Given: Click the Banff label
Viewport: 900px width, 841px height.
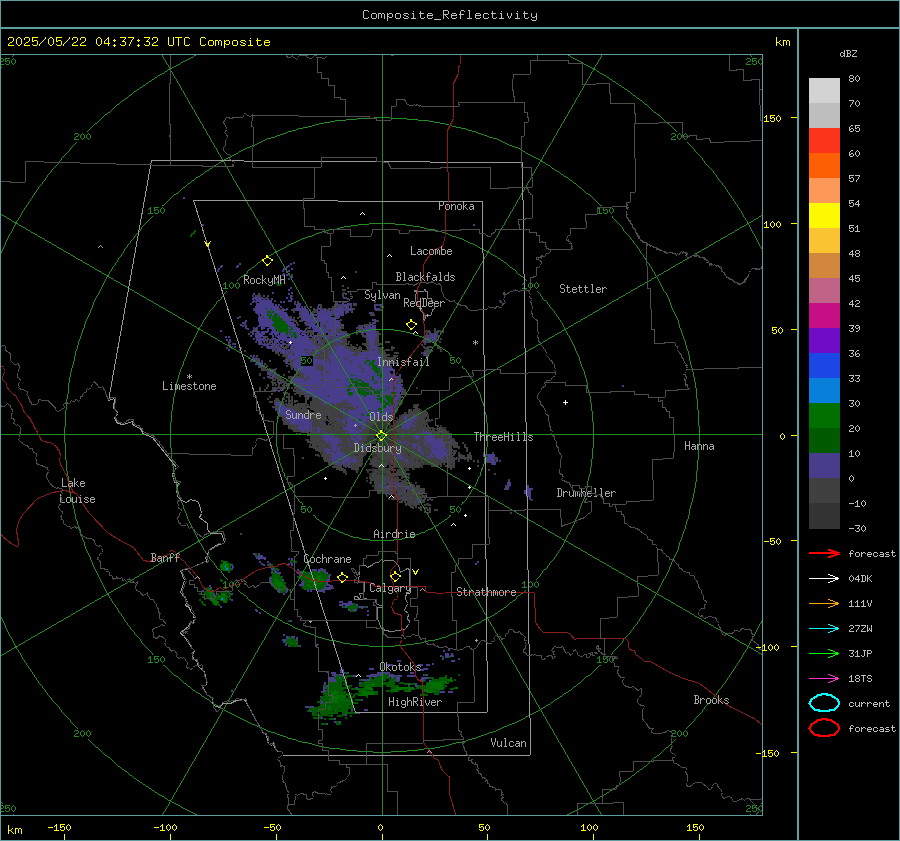Looking at the screenshot, I should click(x=165, y=557).
